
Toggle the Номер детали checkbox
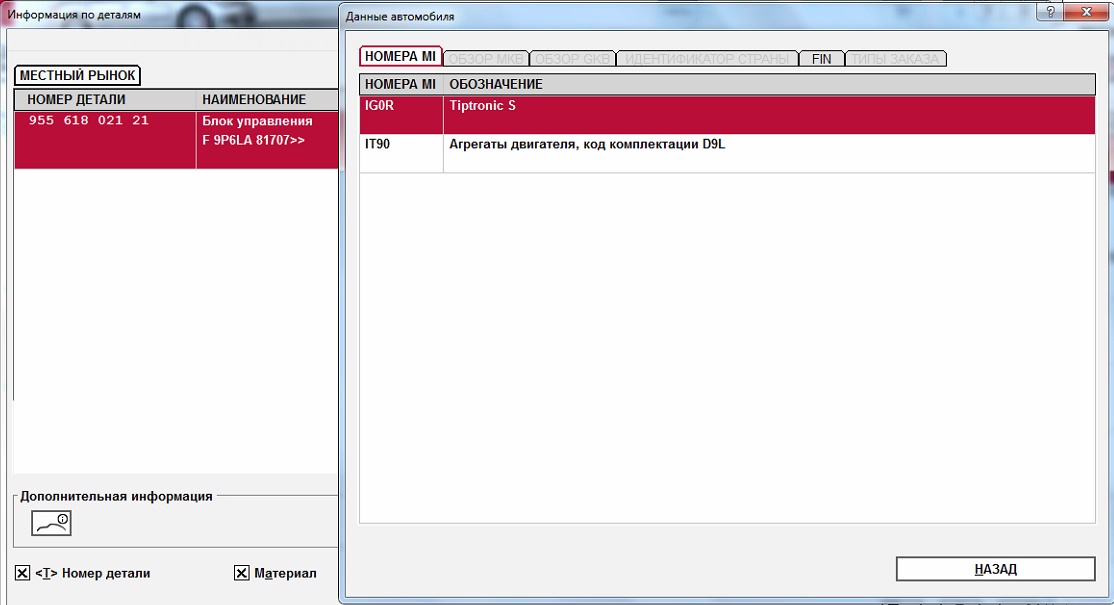[22, 573]
